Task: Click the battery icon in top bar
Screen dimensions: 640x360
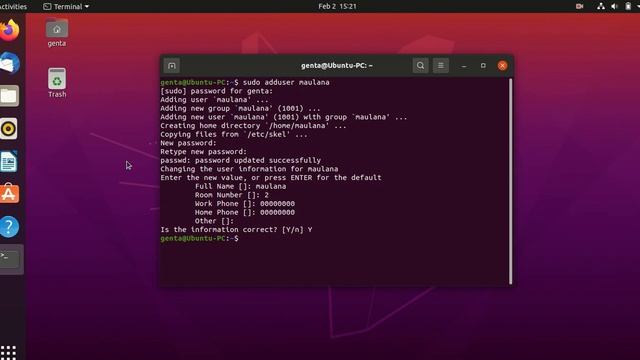Action: click(x=628, y=6)
